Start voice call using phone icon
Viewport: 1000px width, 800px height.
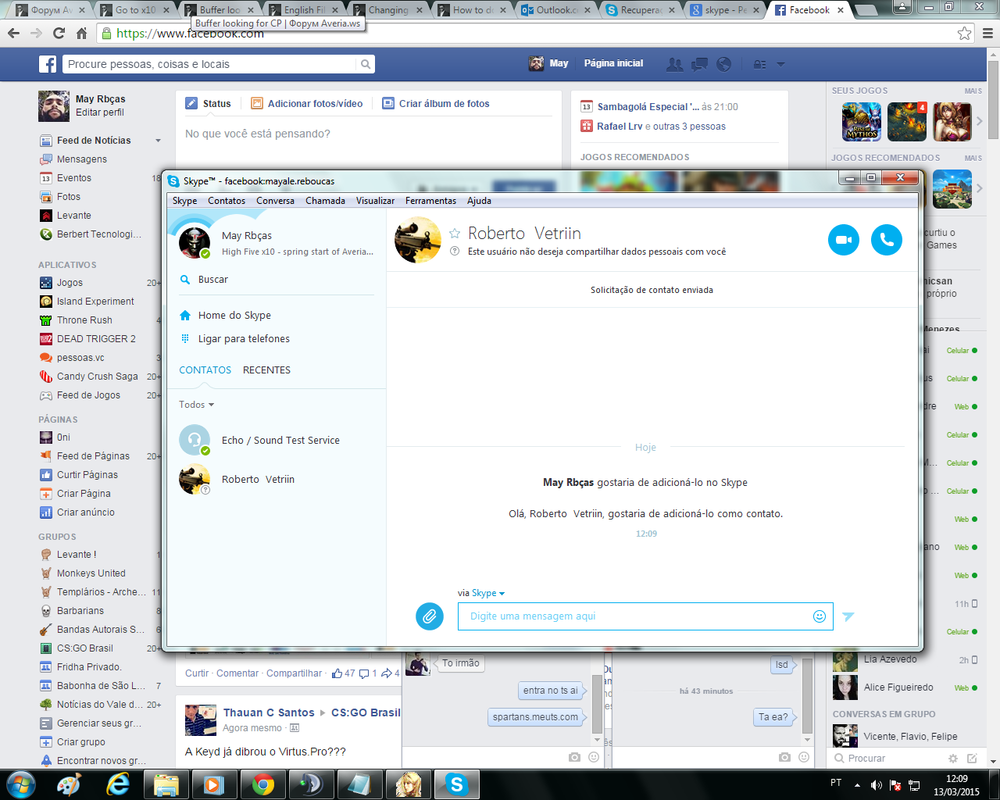[x=886, y=240]
